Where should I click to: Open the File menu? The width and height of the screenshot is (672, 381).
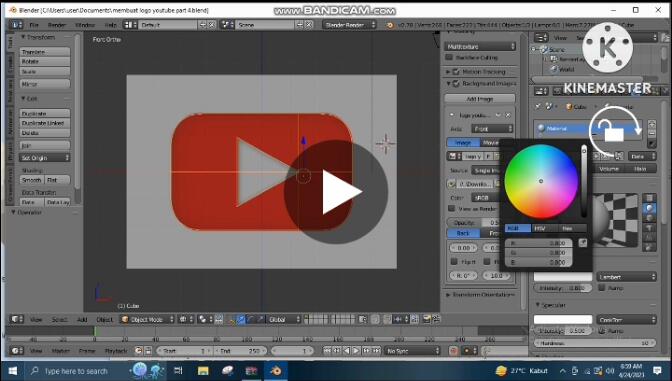pos(34,25)
